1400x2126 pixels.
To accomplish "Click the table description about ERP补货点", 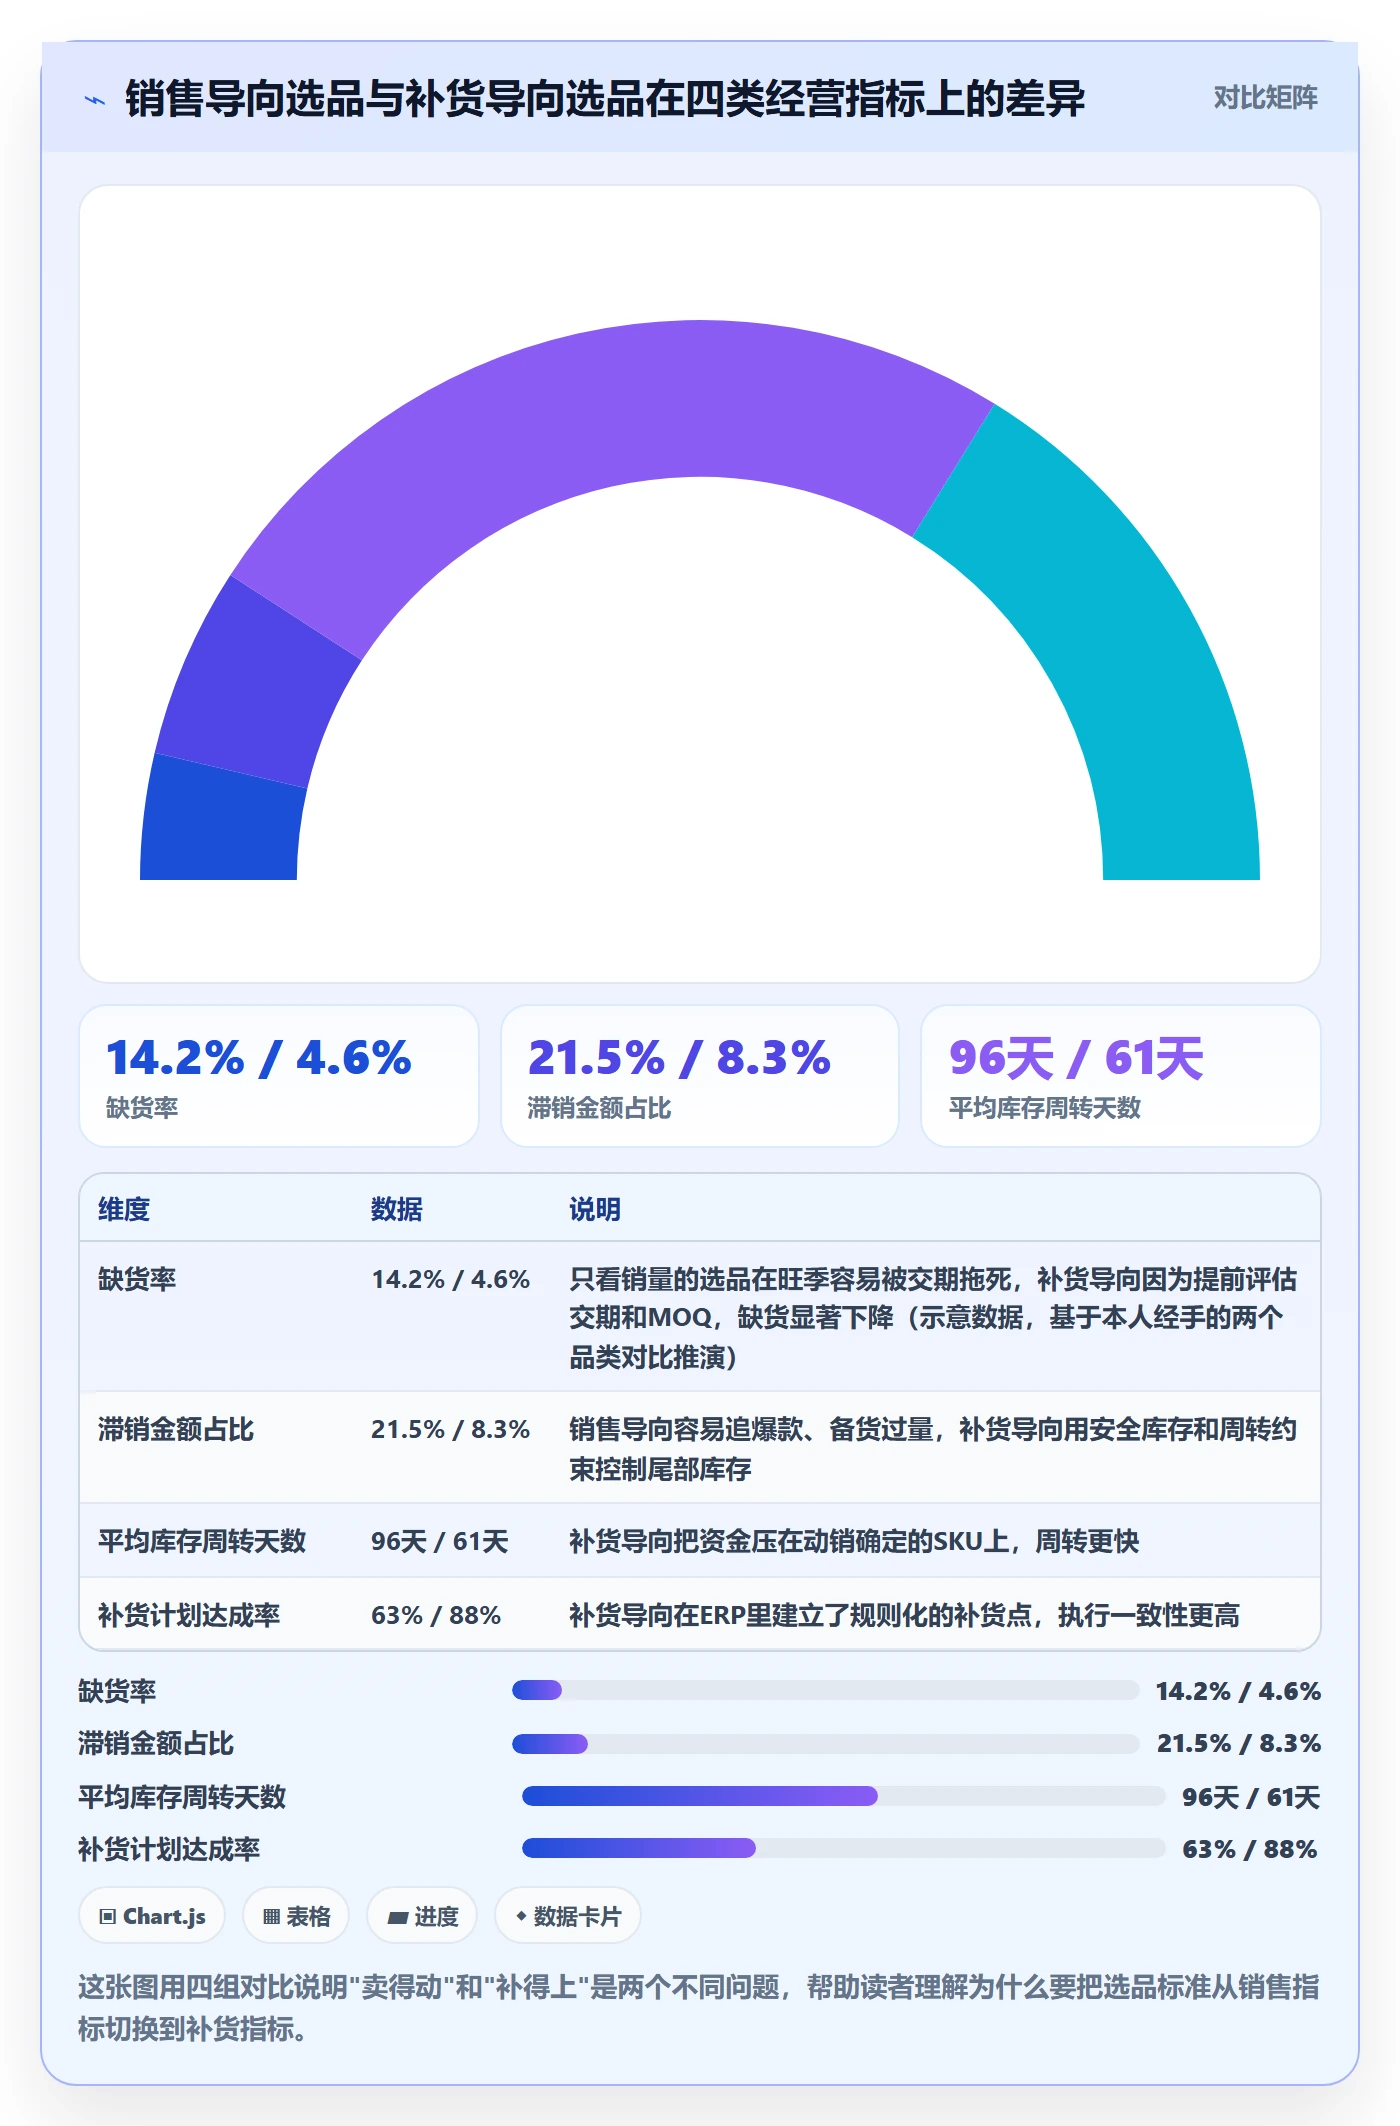I will click(x=904, y=1615).
